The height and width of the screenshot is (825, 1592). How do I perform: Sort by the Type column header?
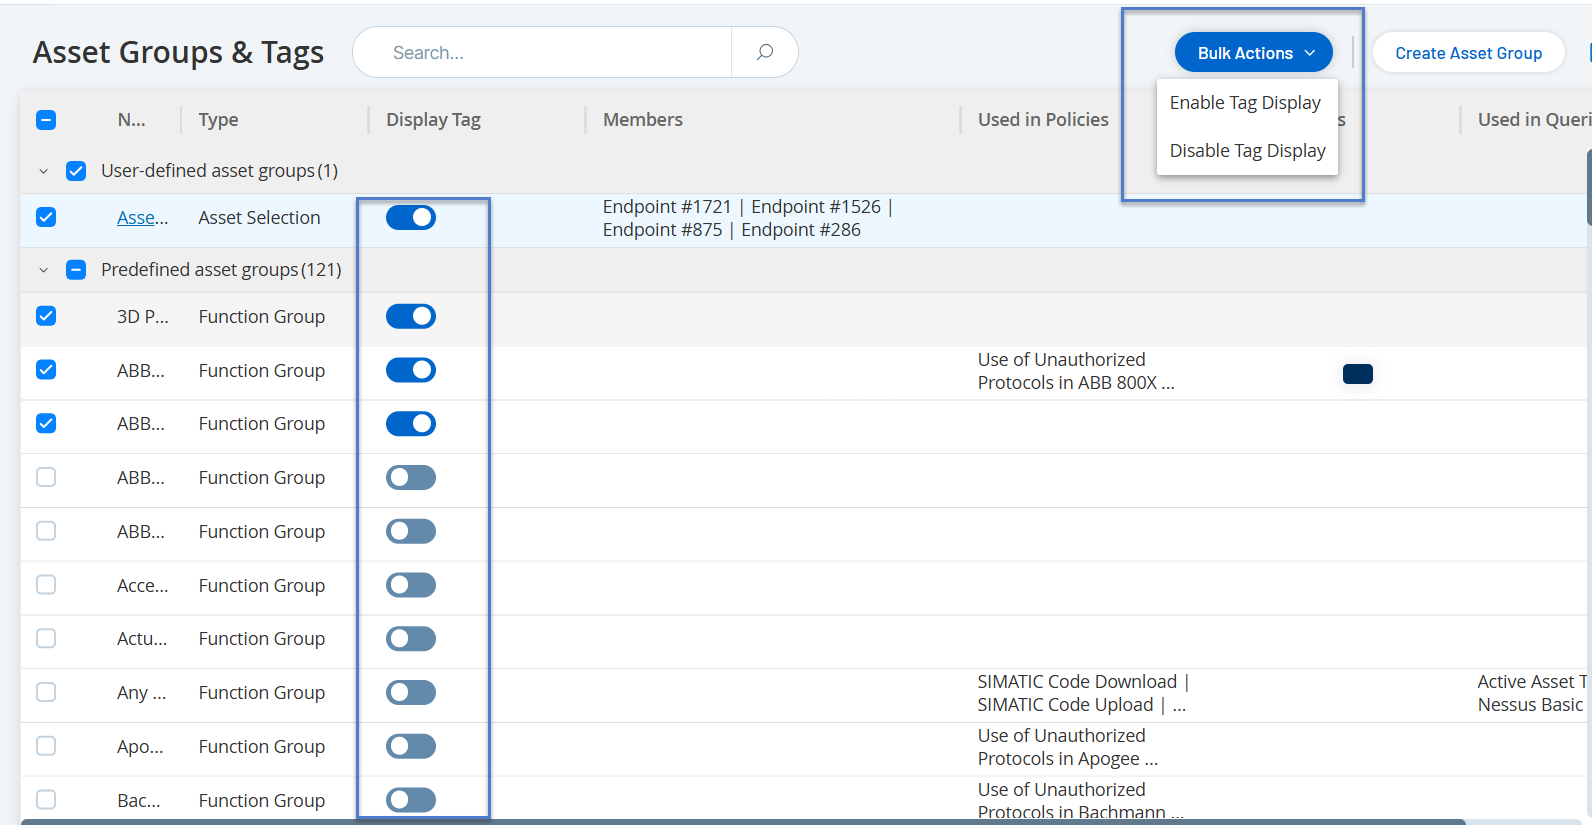[218, 120]
